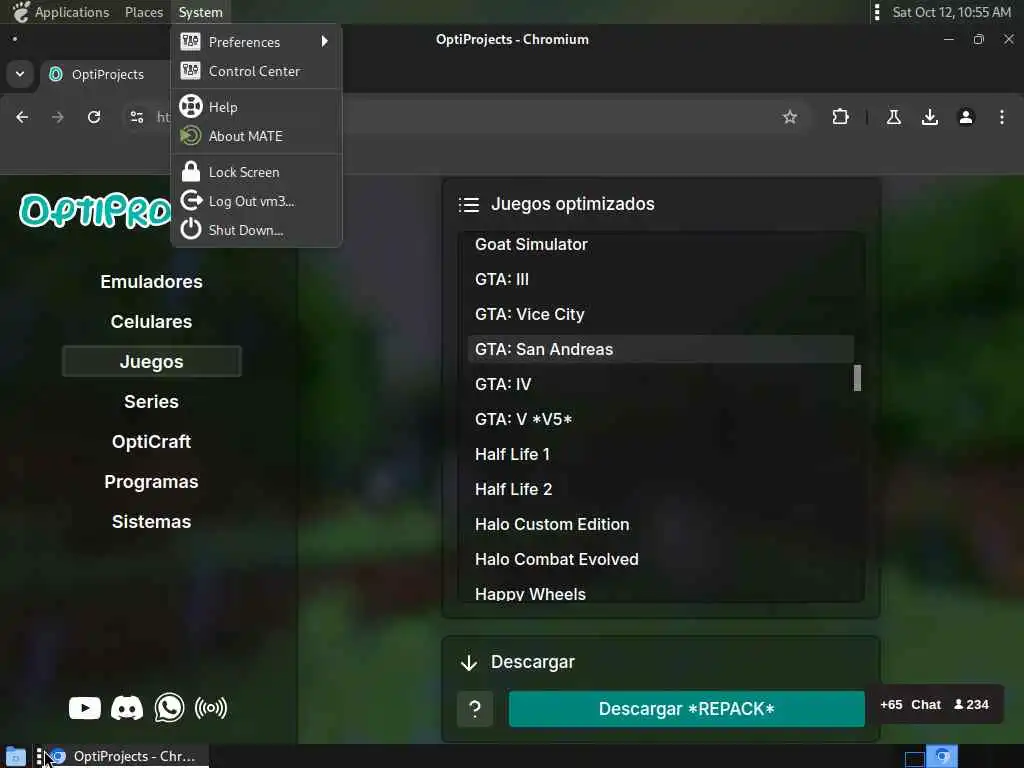The image size is (1024, 768).
Task: Select Halo Custom Edition in the list
Action: click(x=661, y=524)
